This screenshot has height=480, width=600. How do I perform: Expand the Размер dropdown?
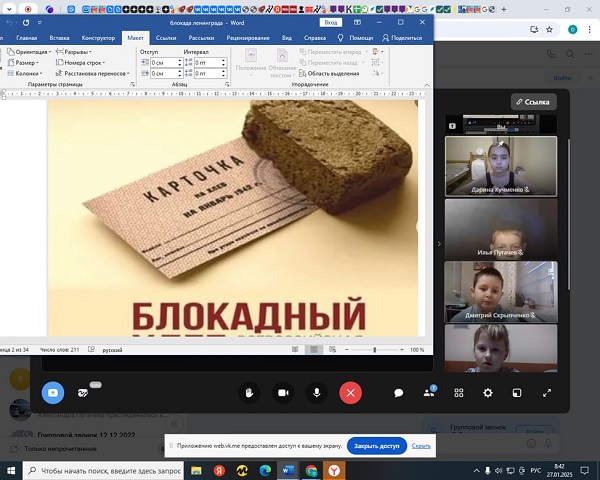(23, 62)
